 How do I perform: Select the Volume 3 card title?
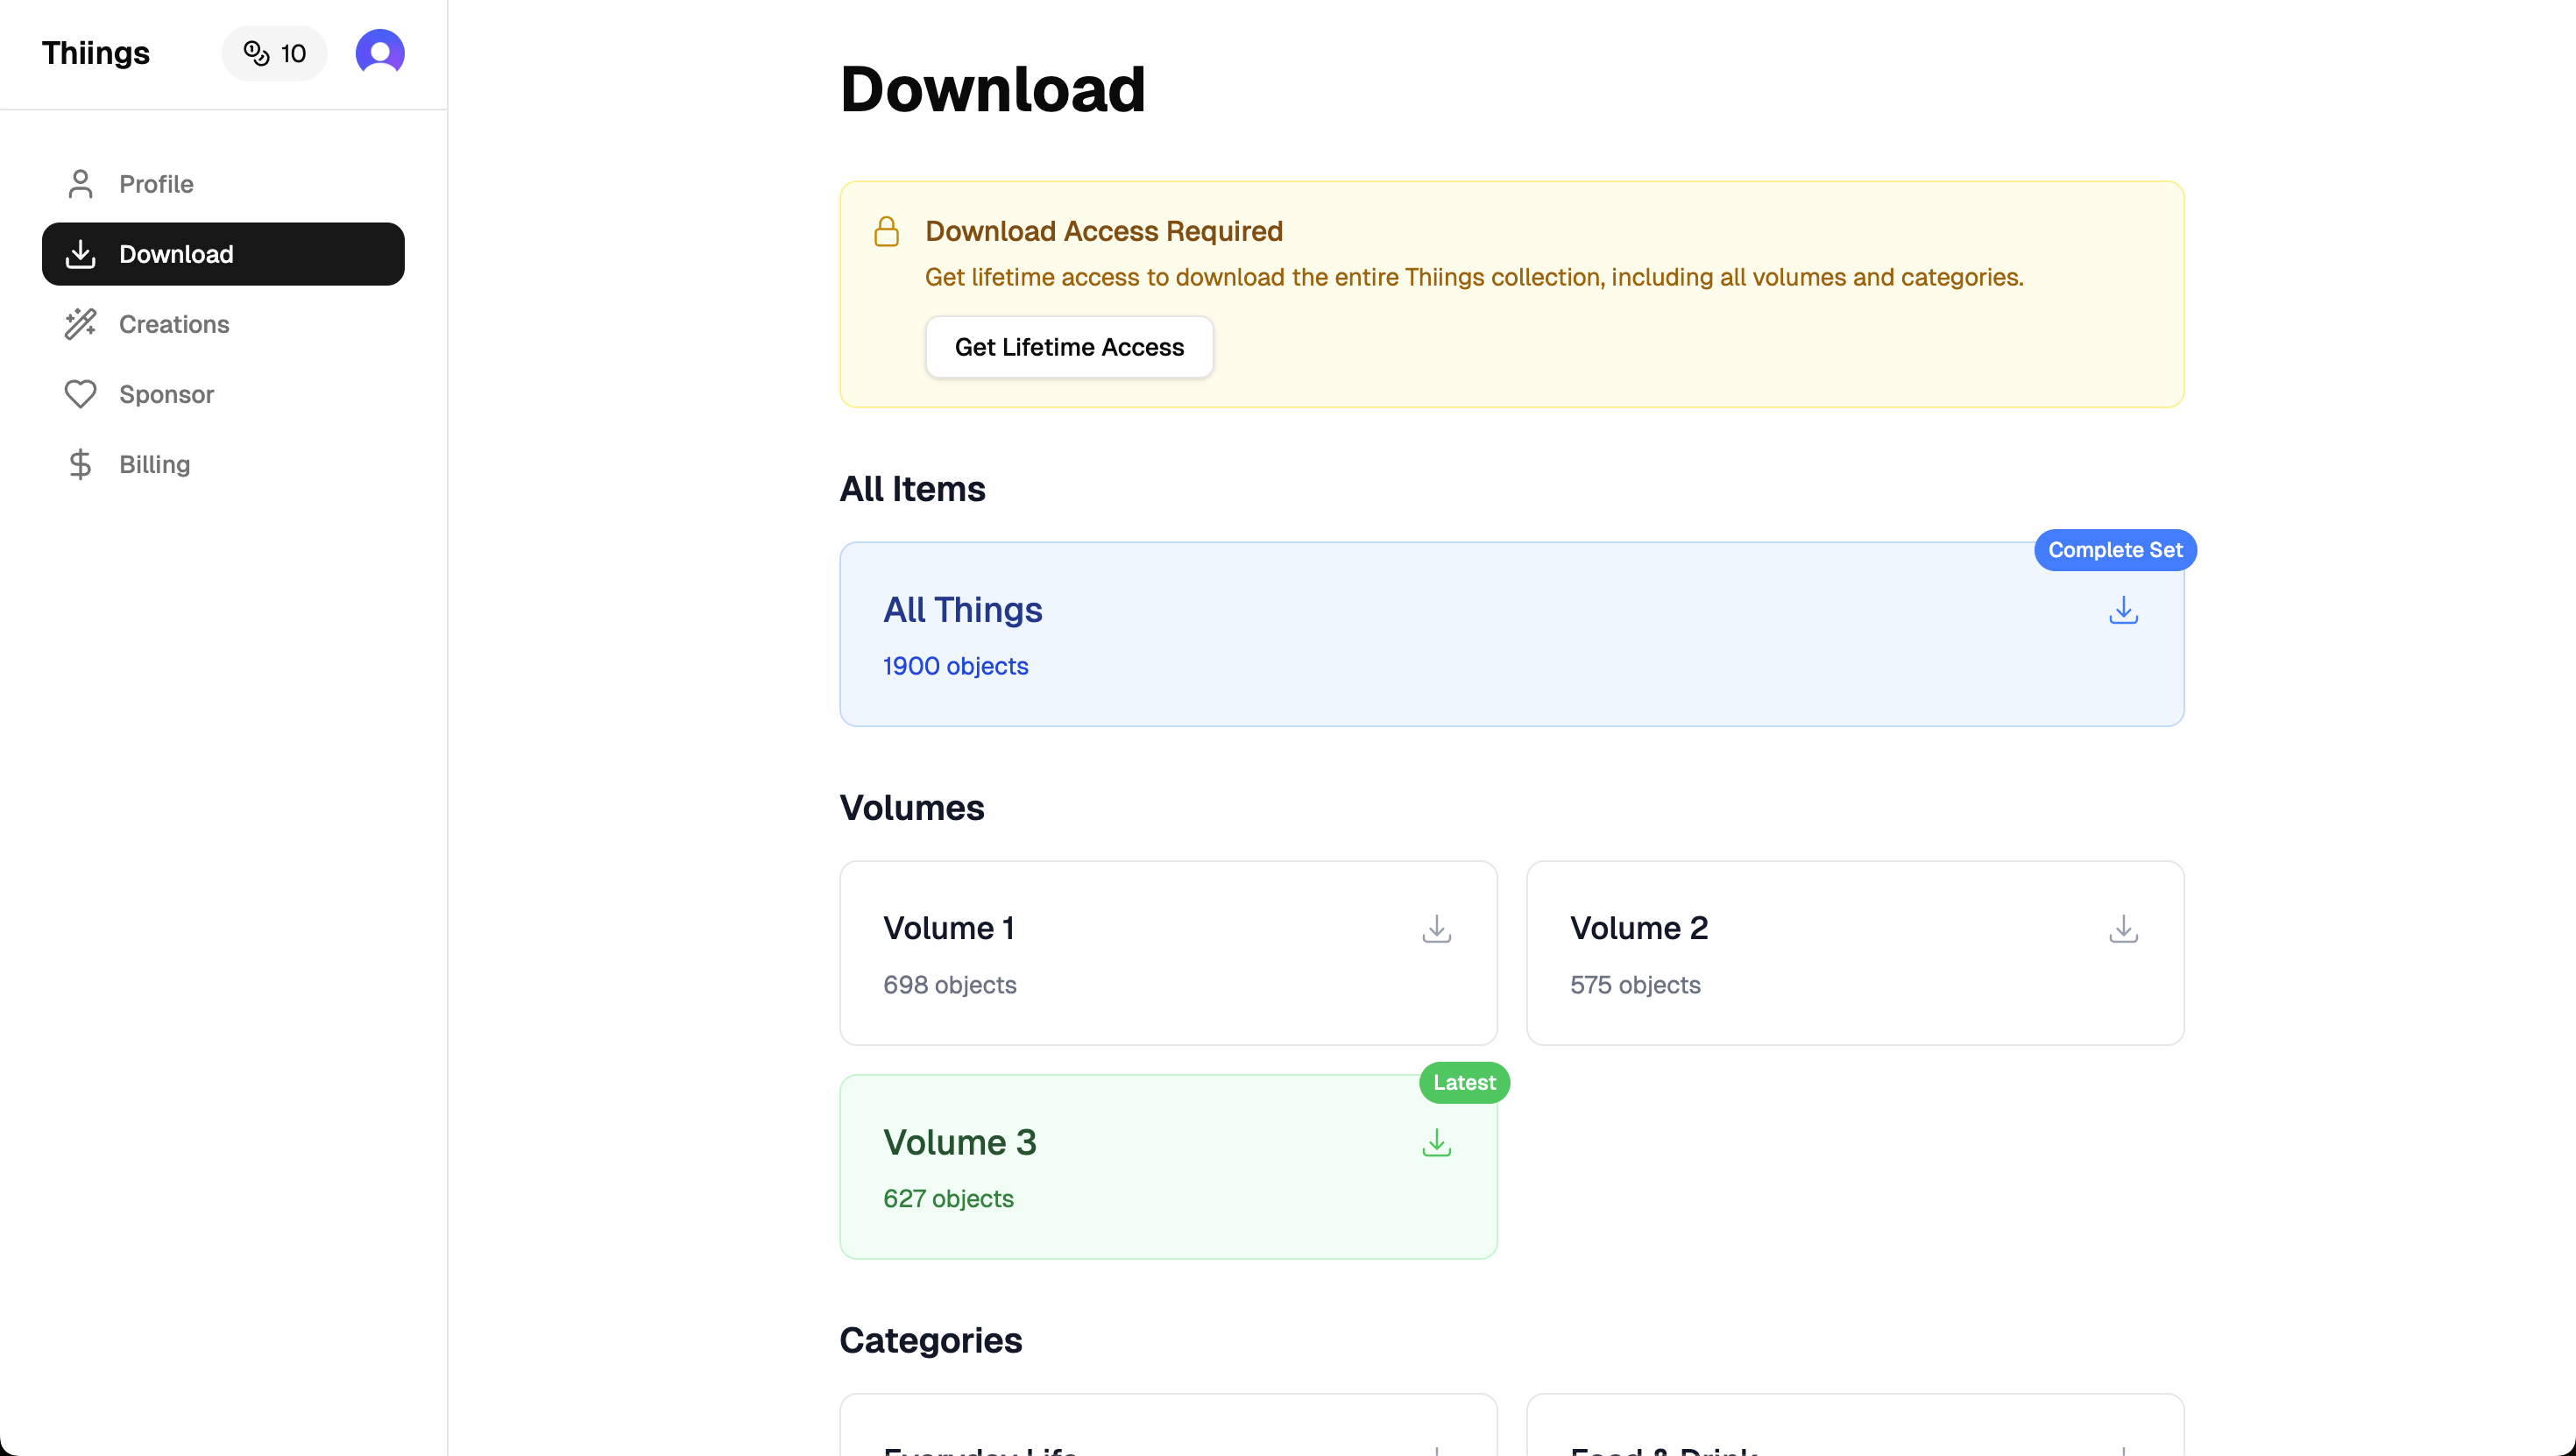(x=959, y=1142)
